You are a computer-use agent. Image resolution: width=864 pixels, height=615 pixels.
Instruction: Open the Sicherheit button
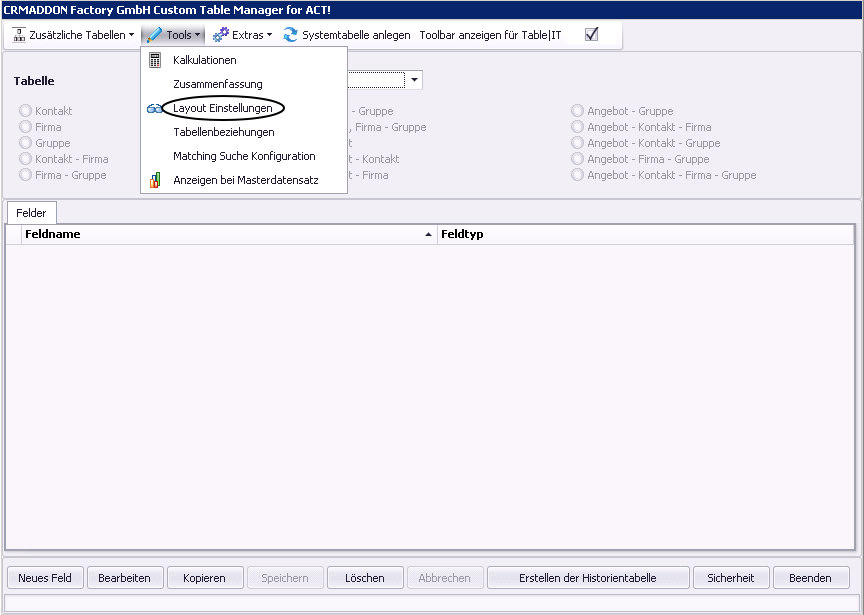tap(731, 578)
